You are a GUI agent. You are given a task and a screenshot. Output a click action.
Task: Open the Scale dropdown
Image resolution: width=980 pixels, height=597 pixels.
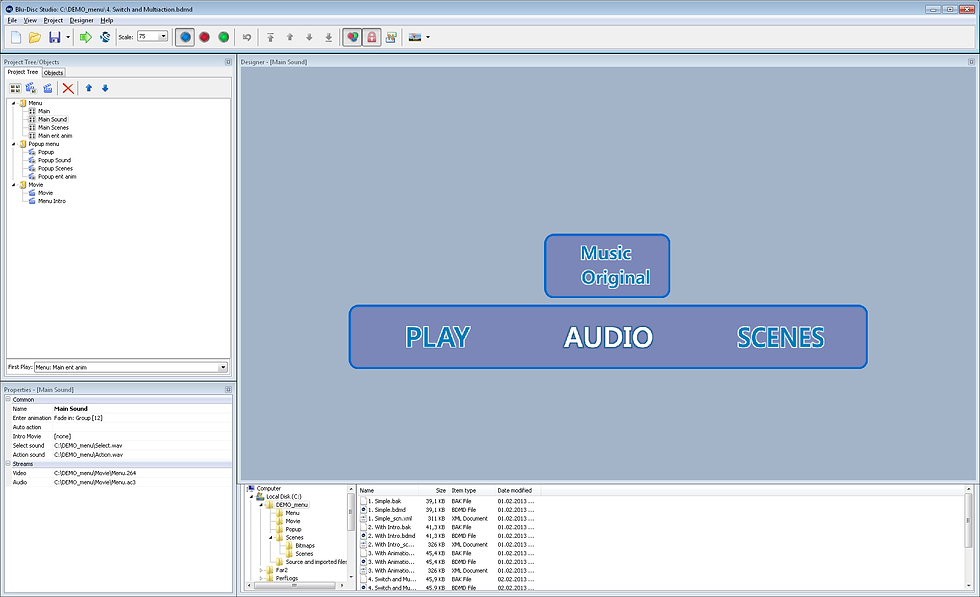pos(164,37)
